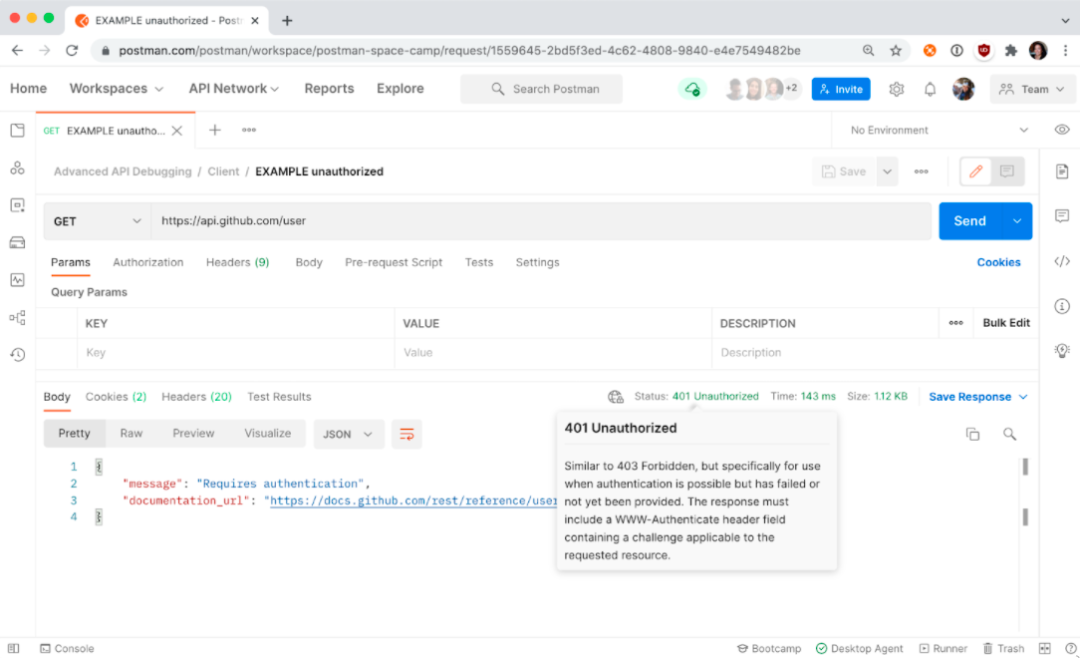Open the request info icon in right sidebar

click(x=1062, y=306)
